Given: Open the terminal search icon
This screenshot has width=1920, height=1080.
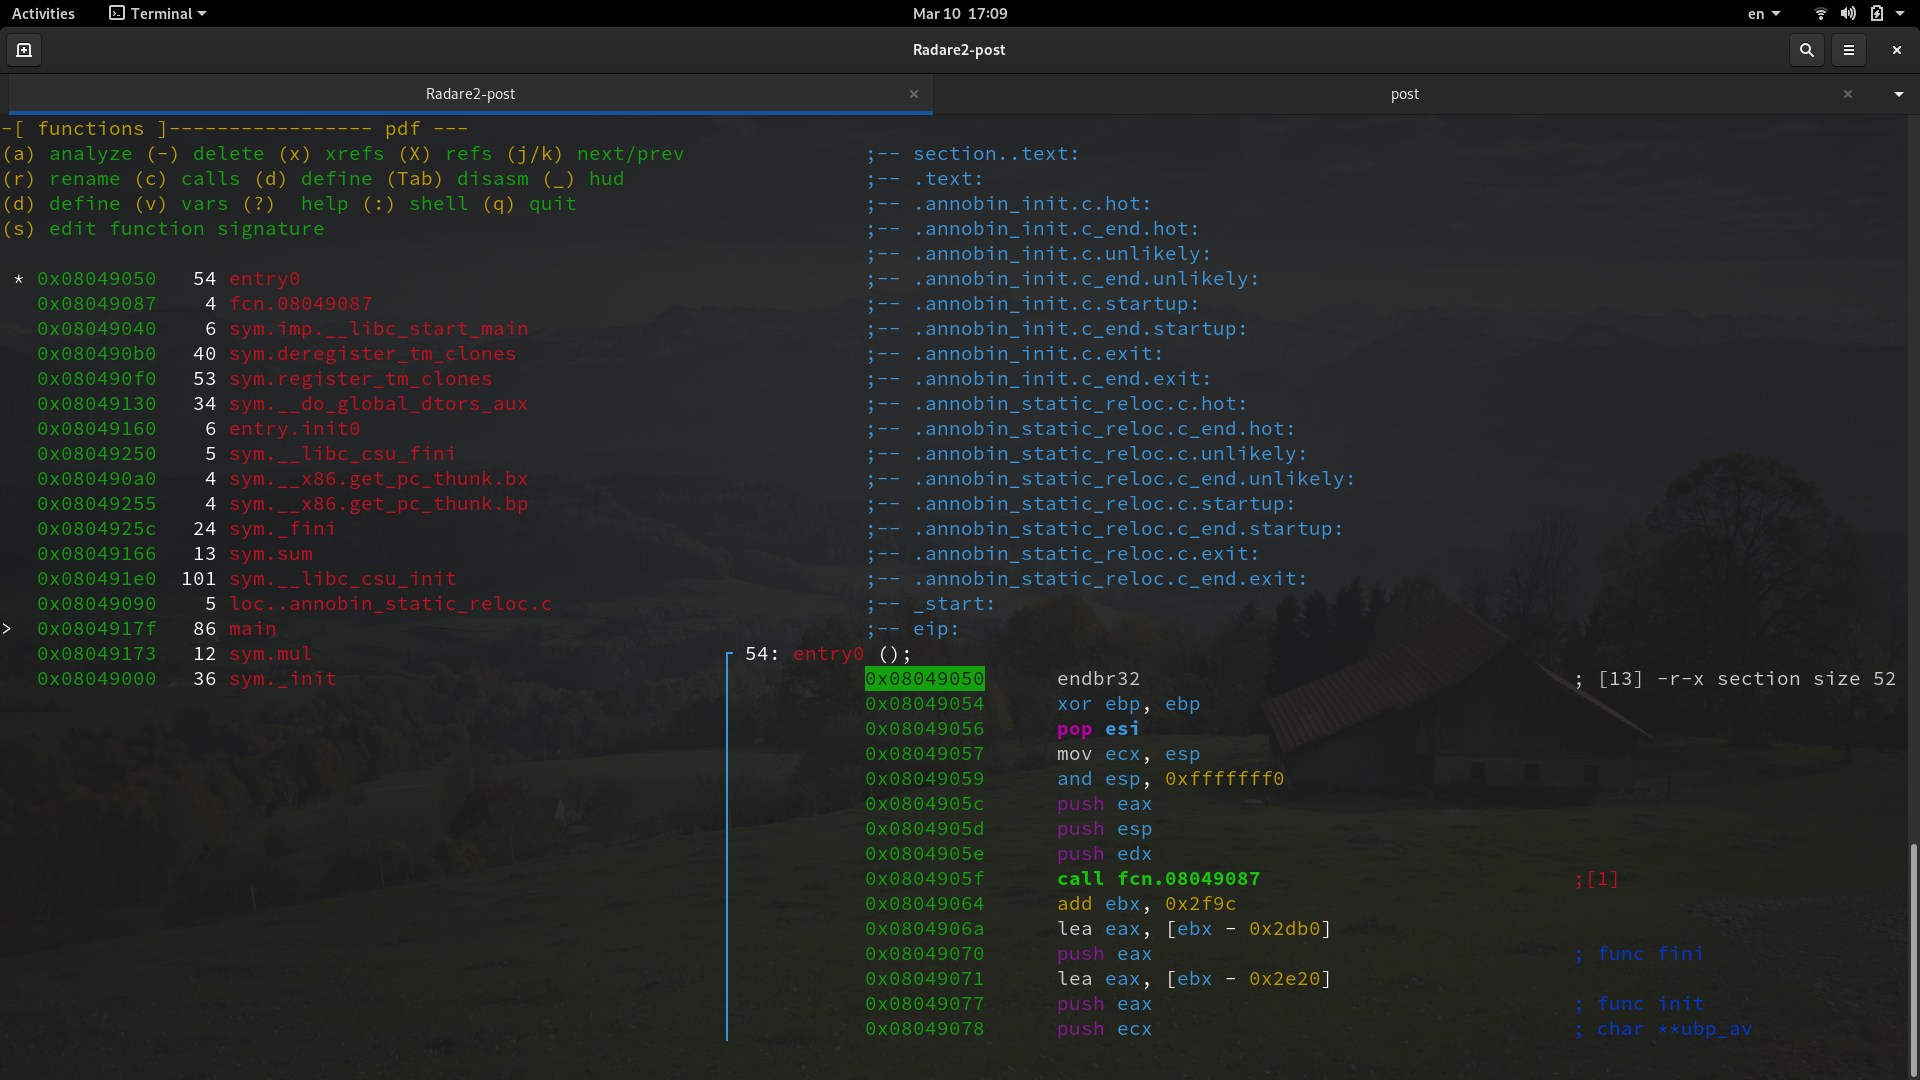Looking at the screenshot, I should pos(1806,50).
